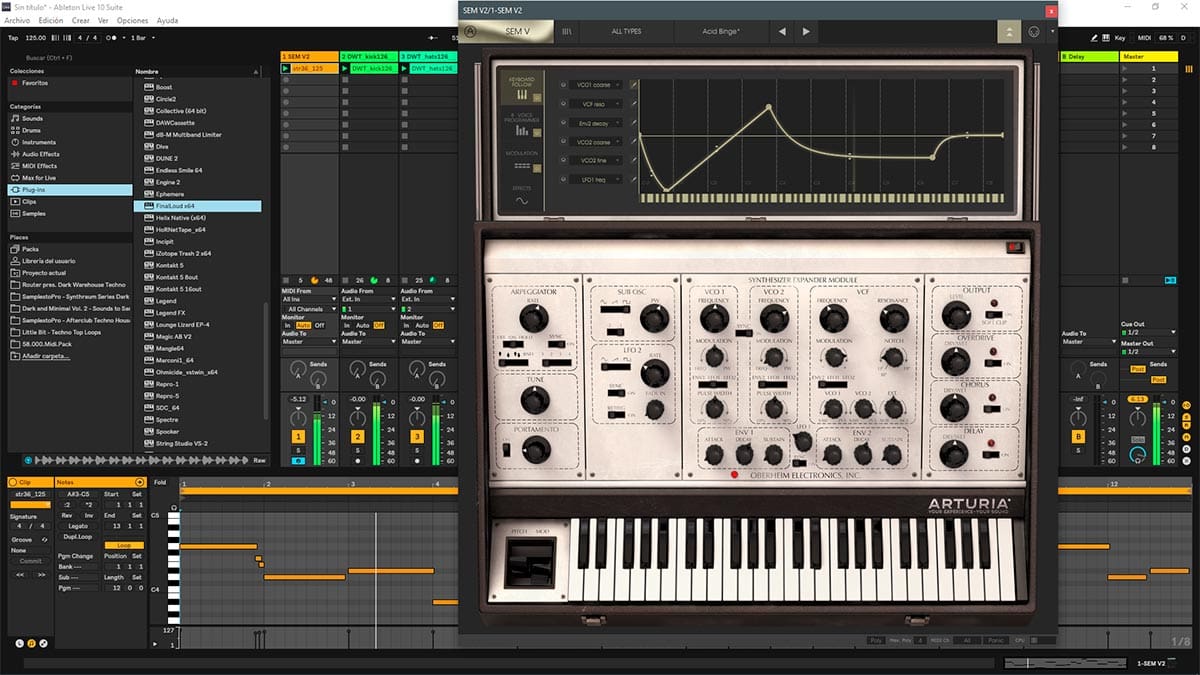The width and height of the screenshot is (1200, 675).
Task: Open the Ver menu
Action: pos(103,20)
